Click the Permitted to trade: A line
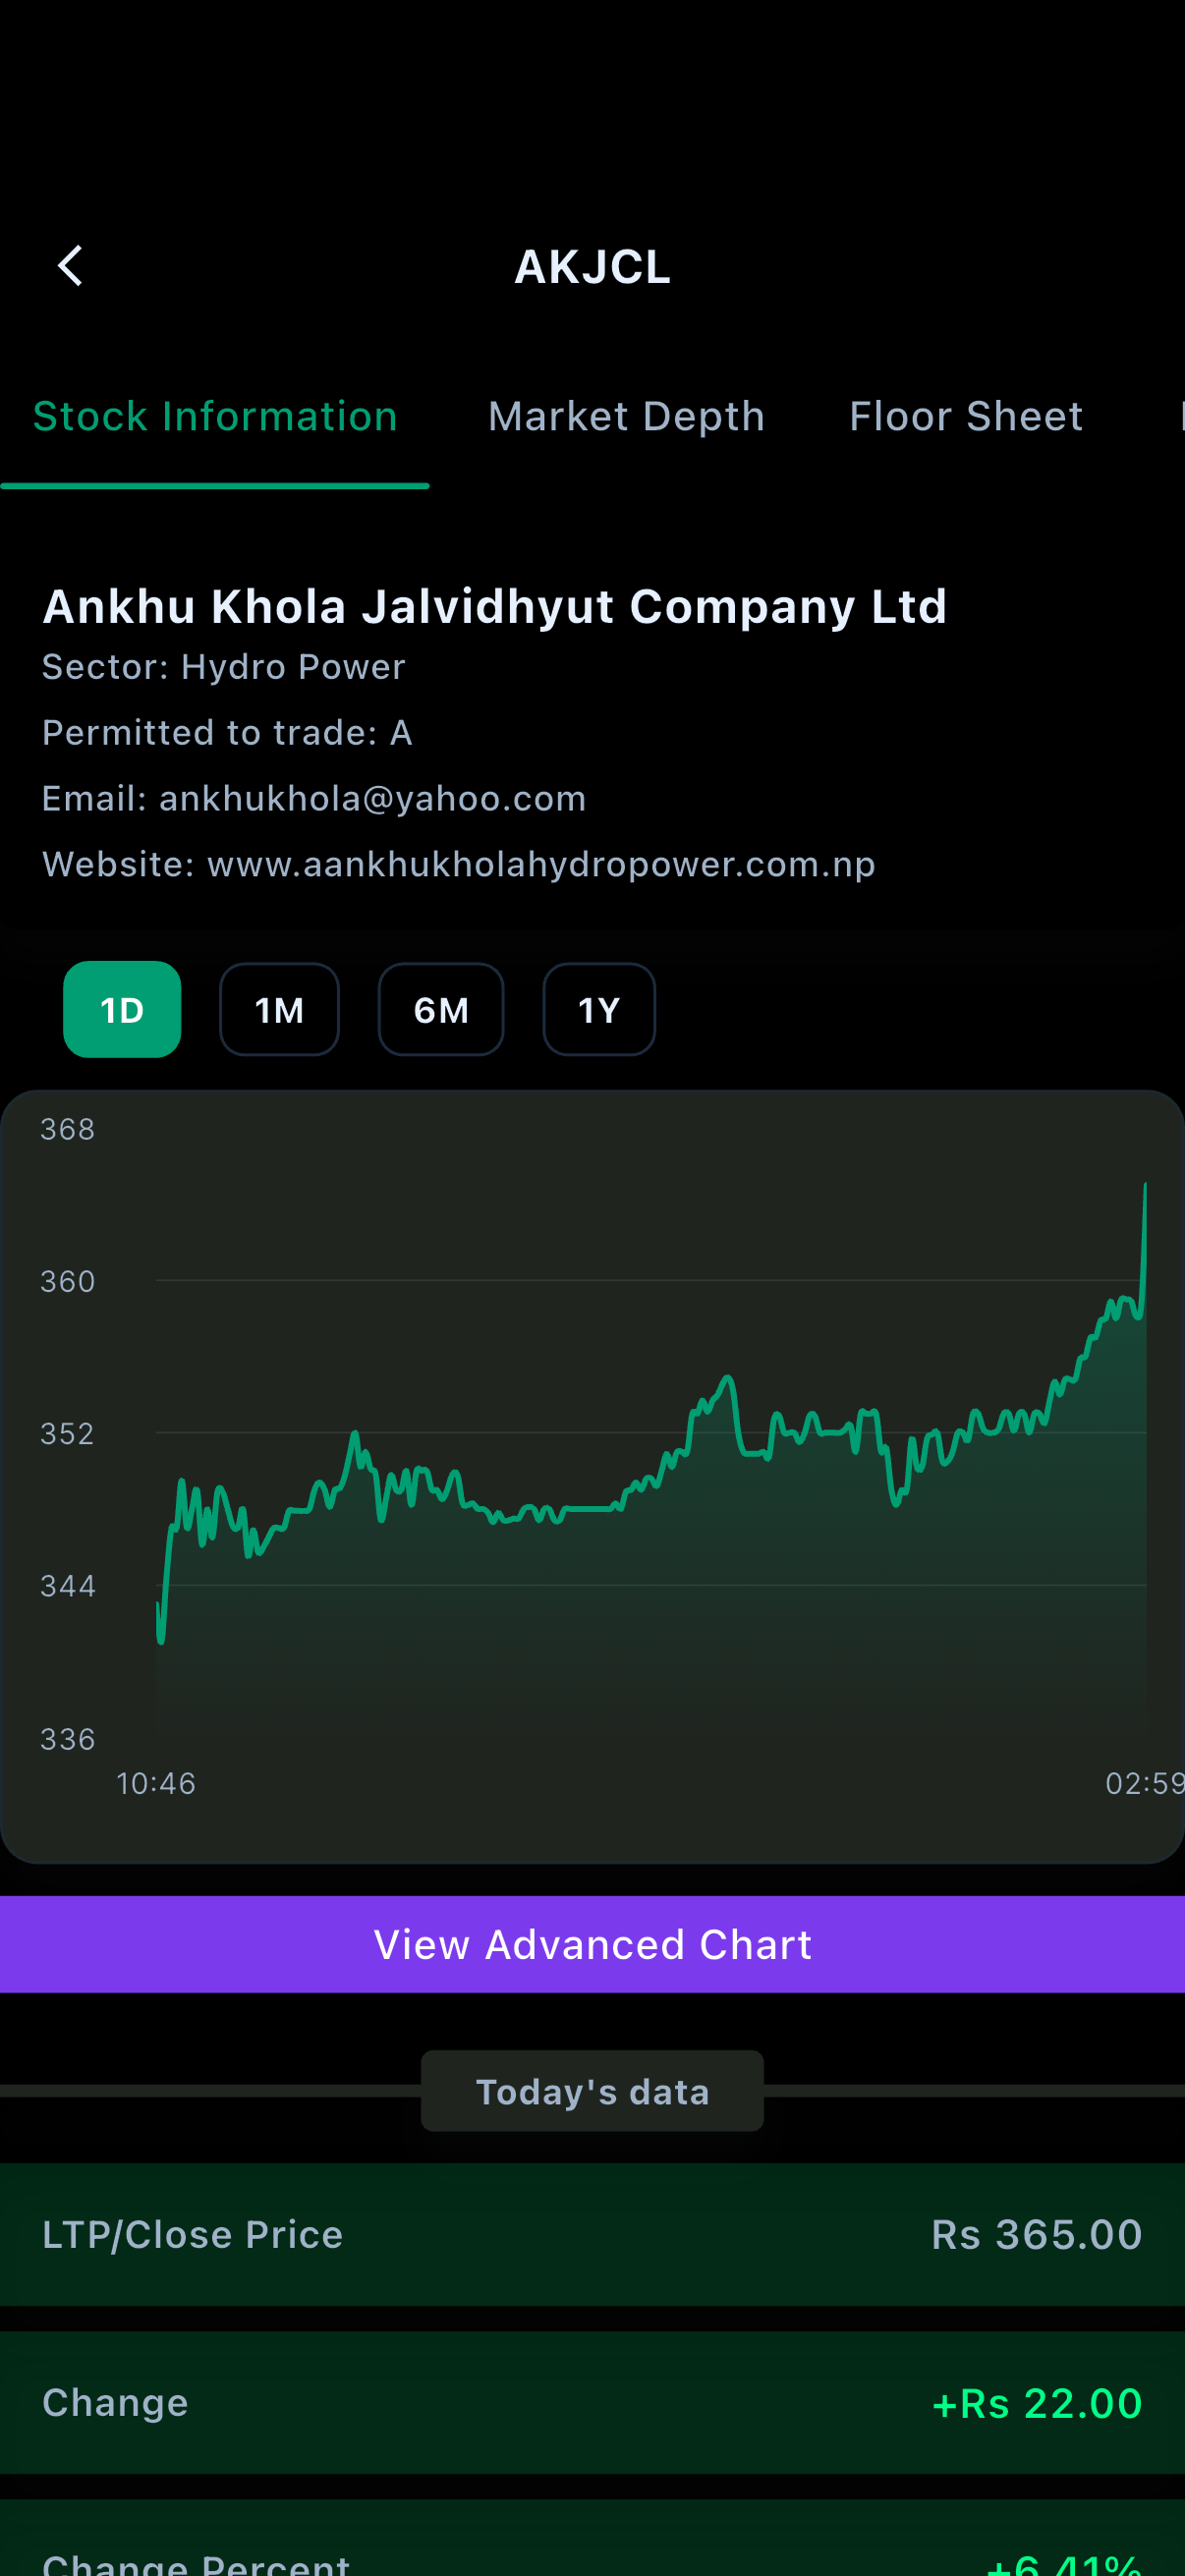The image size is (1185, 2576). pos(227,733)
